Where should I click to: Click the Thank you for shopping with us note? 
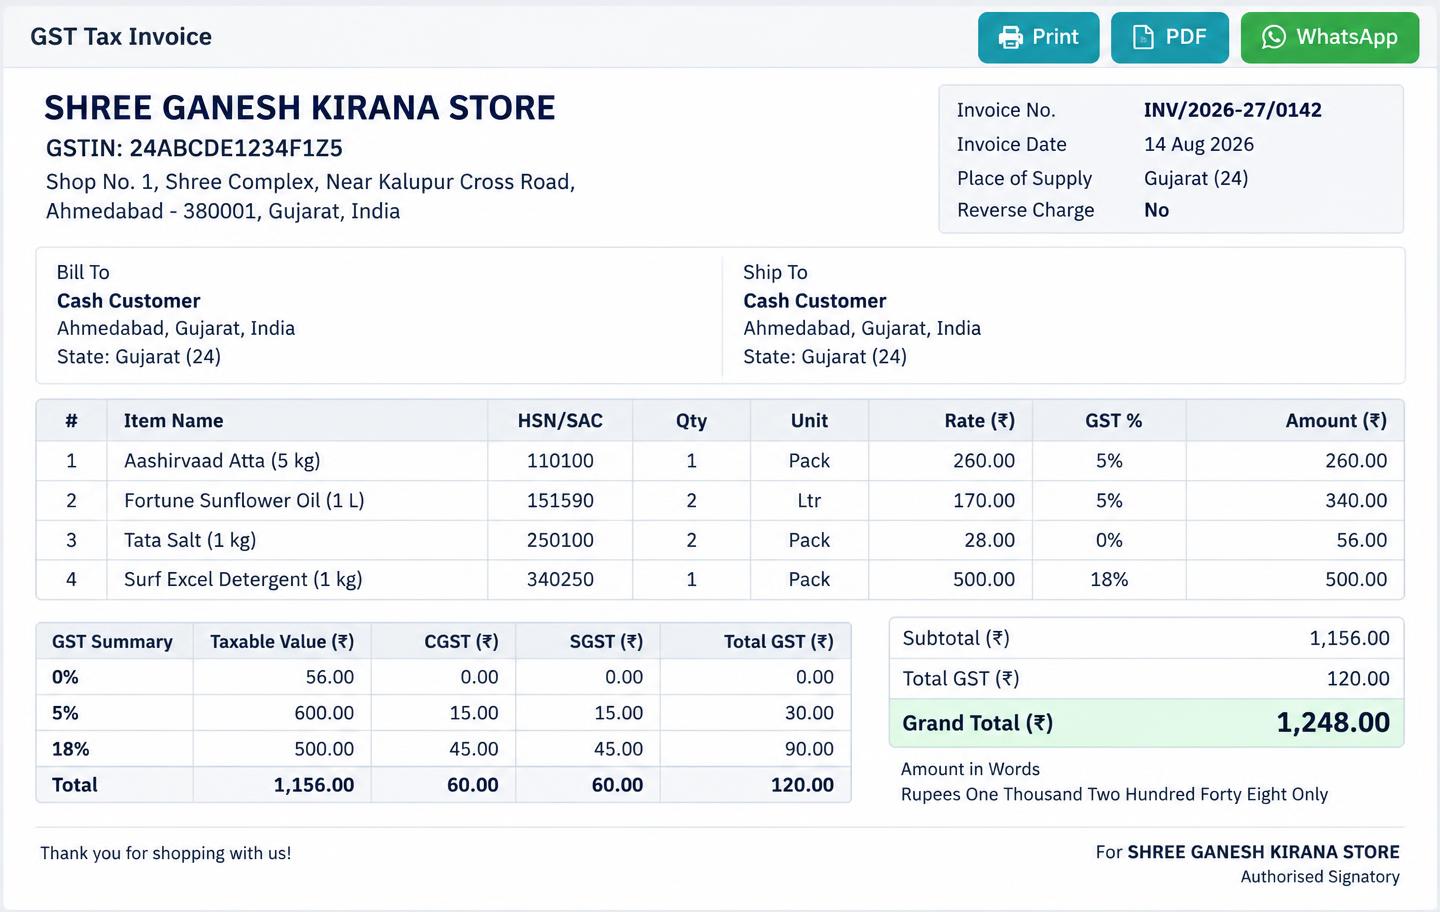pyautogui.click(x=166, y=853)
